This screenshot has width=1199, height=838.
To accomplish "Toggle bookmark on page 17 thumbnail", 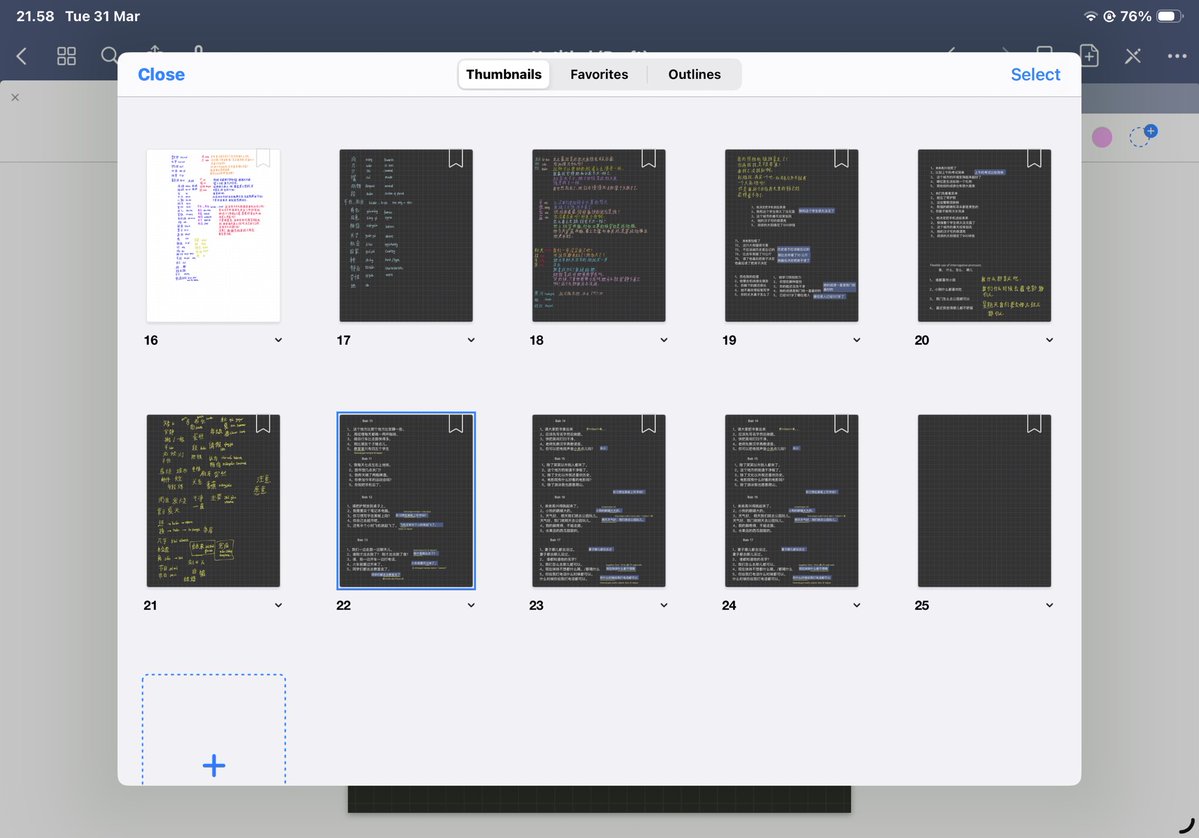I will [x=456, y=158].
